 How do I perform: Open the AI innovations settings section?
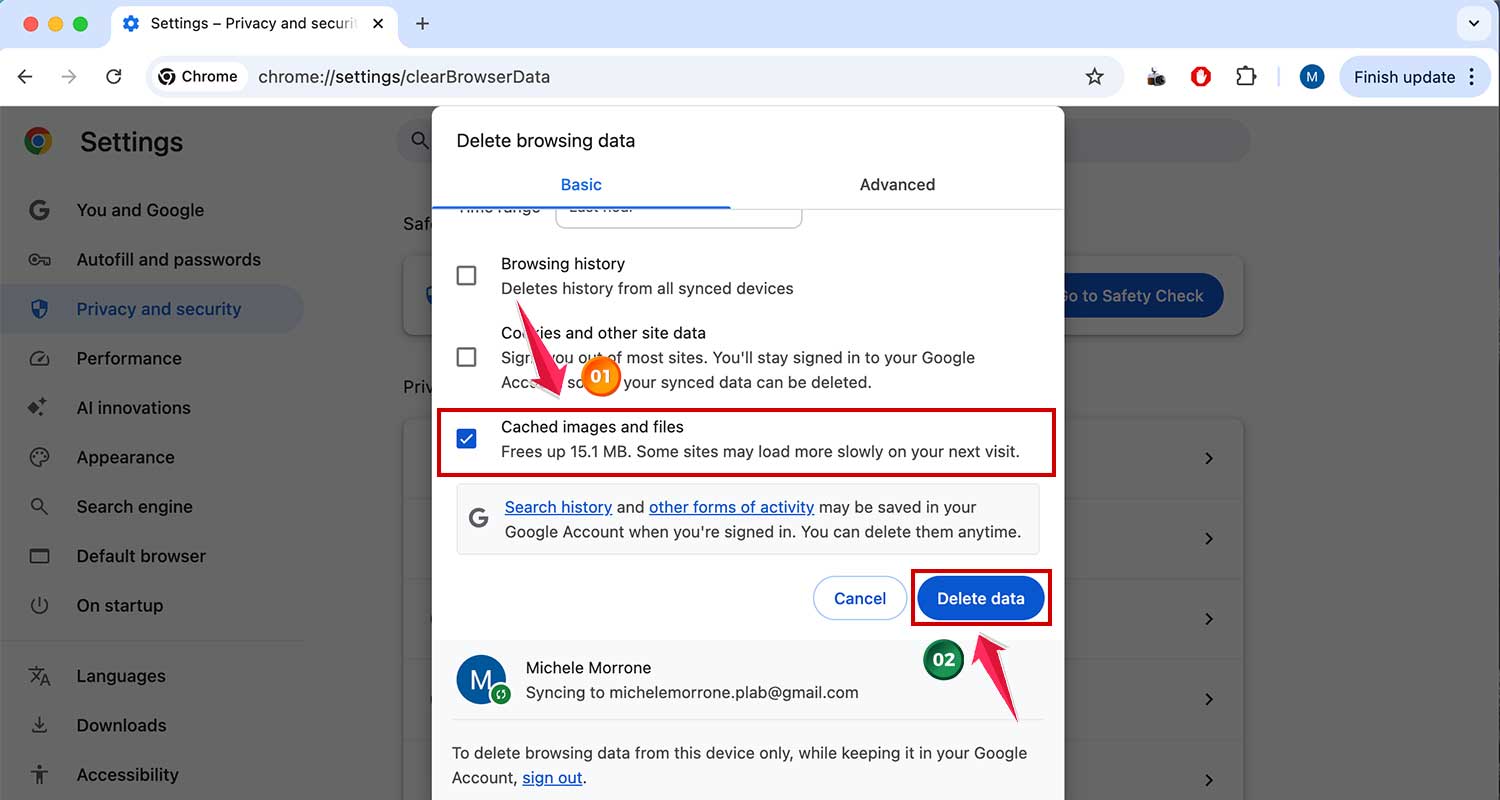tap(133, 407)
